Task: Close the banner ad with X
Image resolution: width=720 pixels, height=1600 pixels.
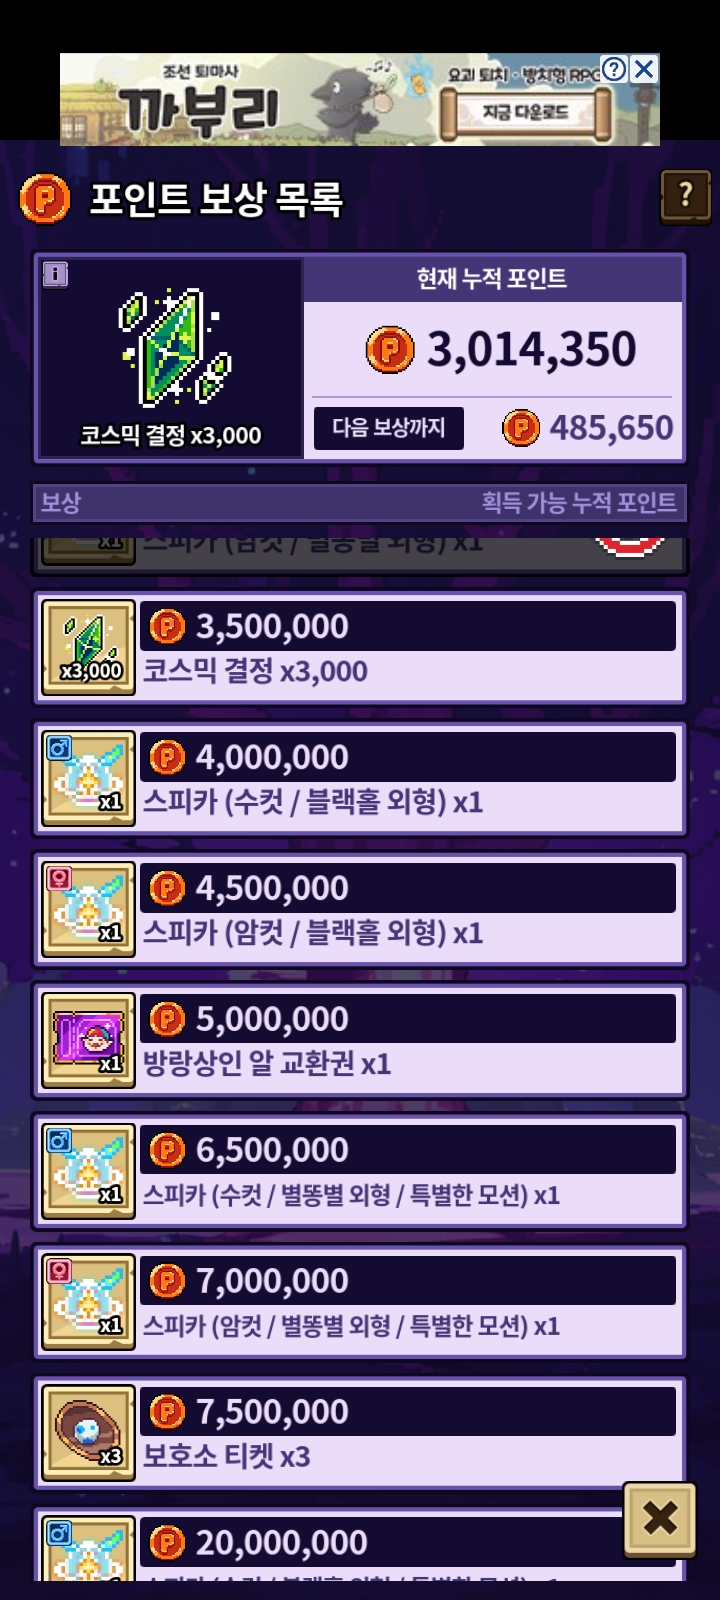Action: [644, 69]
